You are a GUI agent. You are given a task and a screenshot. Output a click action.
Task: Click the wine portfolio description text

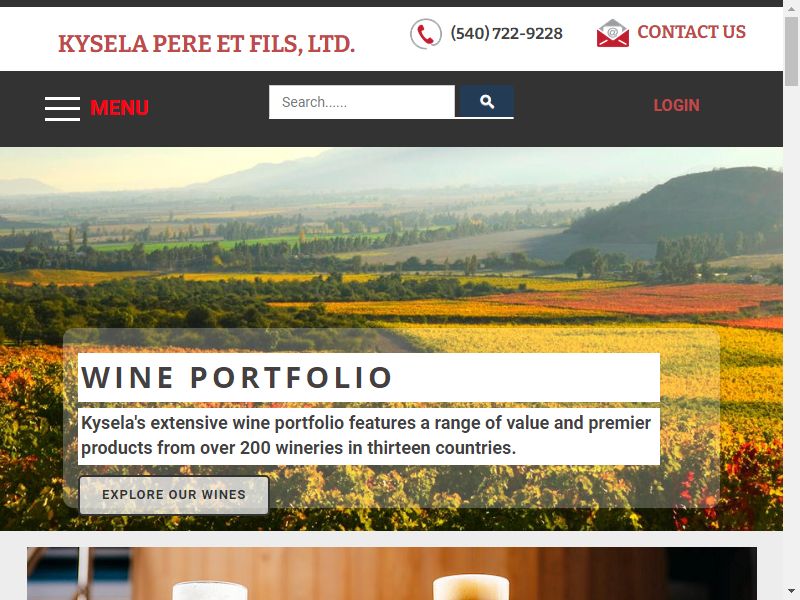366,435
